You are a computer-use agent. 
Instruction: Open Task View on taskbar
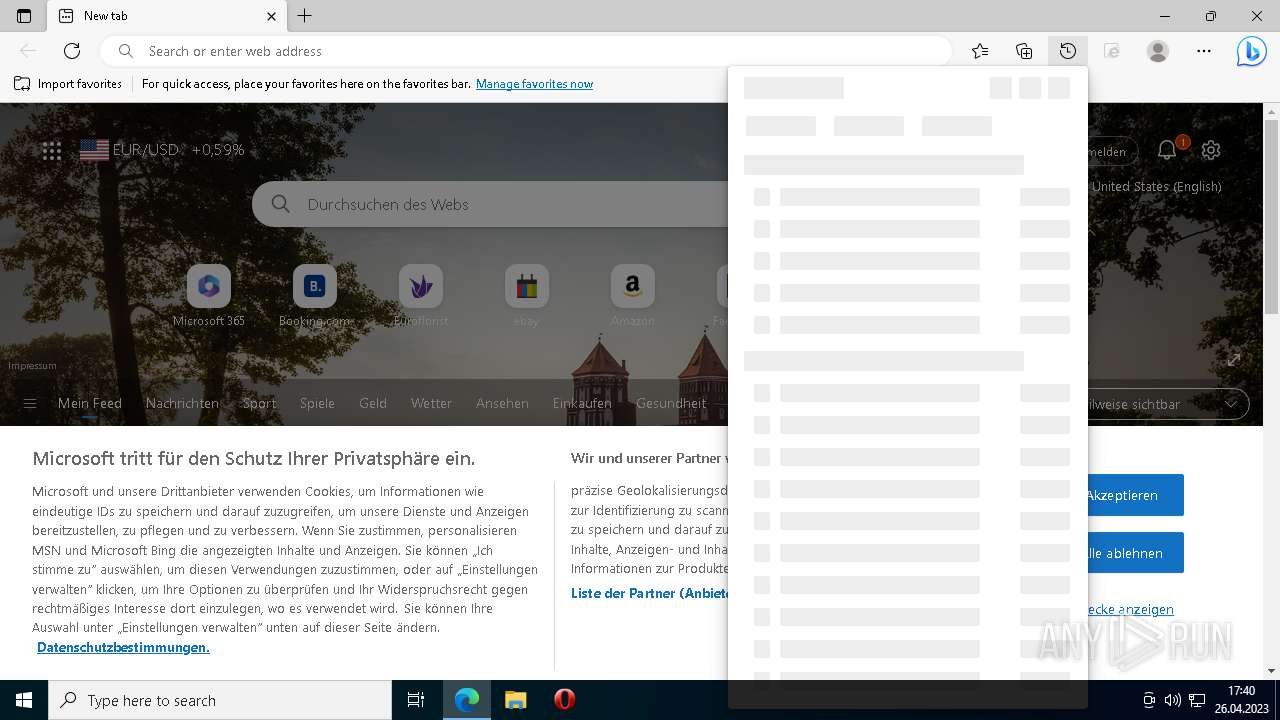pyautogui.click(x=416, y=700)
